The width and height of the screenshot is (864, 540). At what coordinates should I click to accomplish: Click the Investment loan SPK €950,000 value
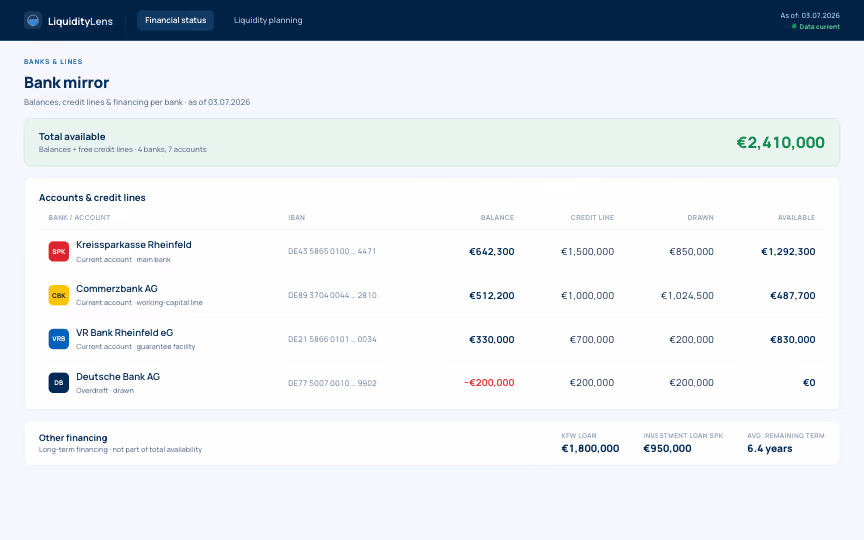(x=667, y=449)
